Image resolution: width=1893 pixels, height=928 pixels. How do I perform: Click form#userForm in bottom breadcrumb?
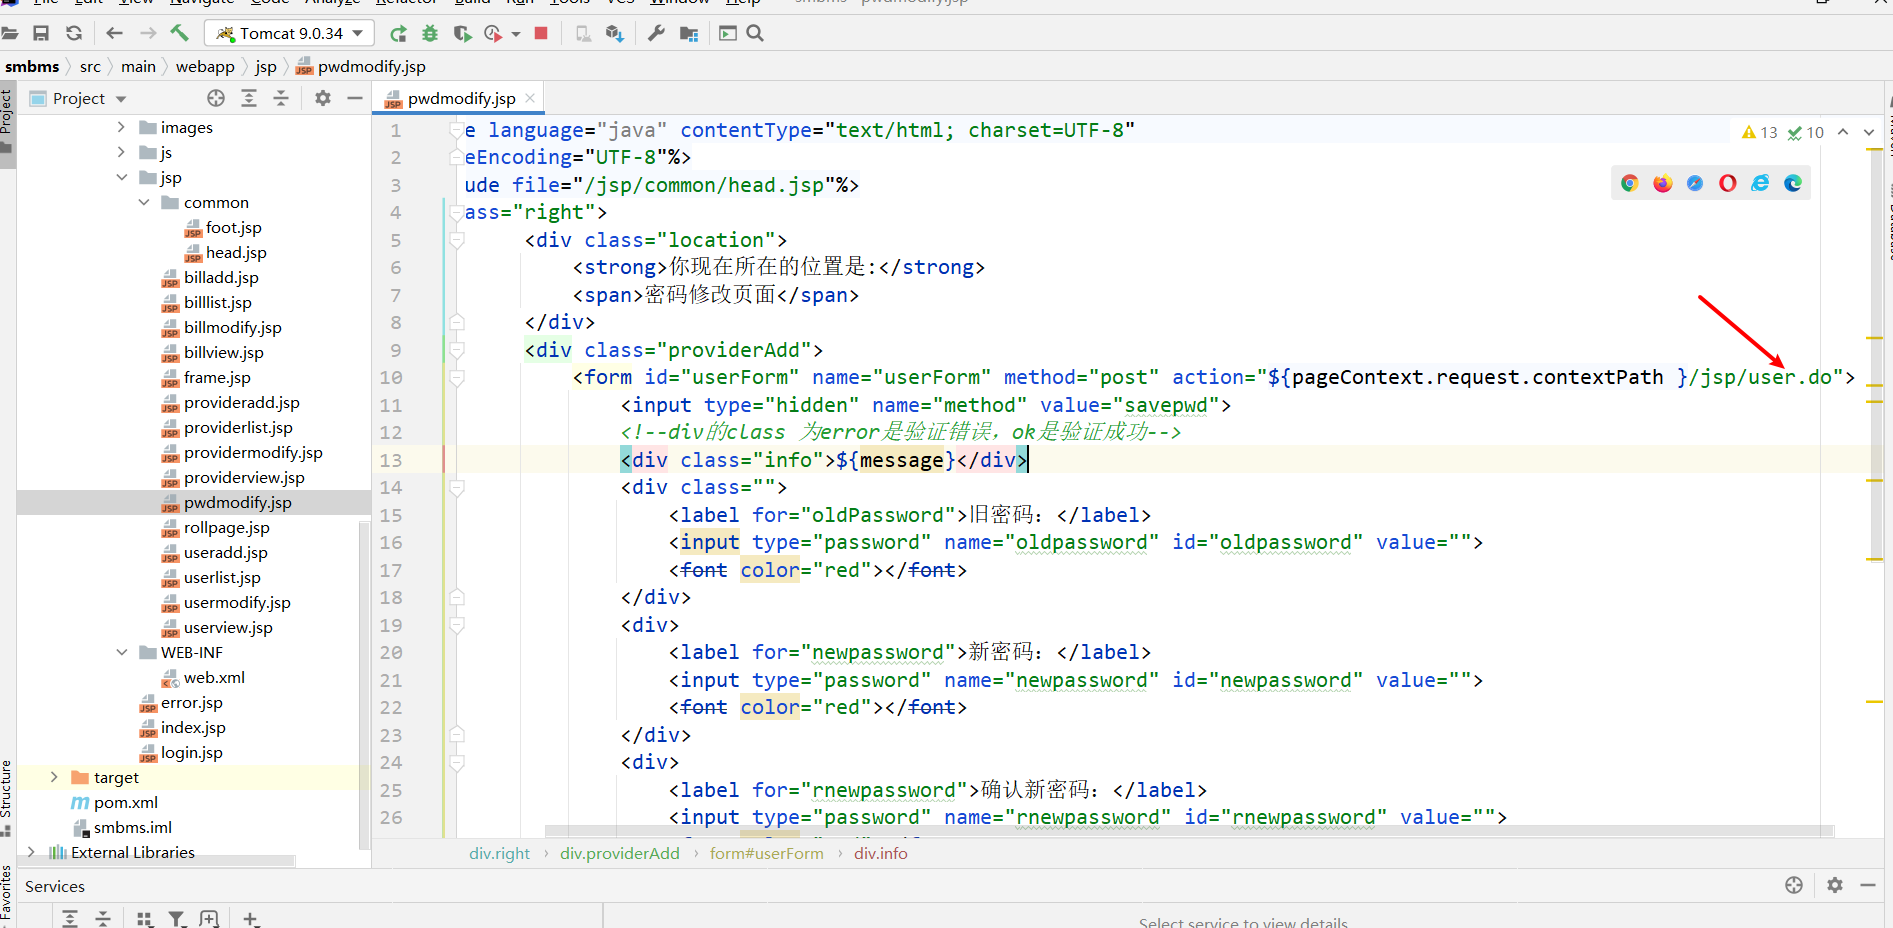coord(766,853)
